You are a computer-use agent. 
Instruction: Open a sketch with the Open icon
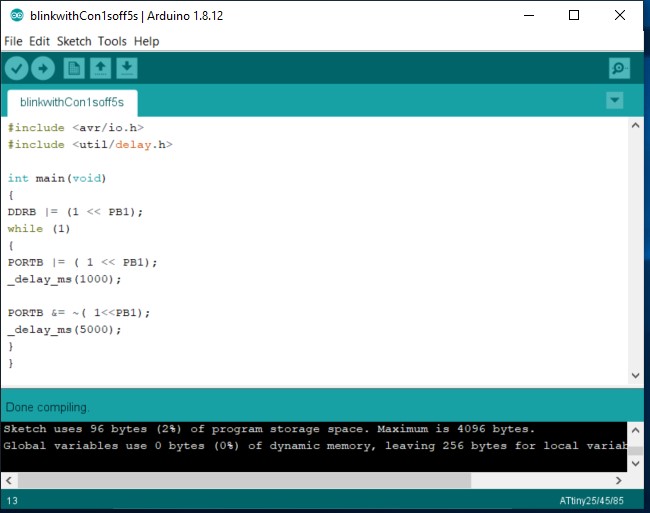(100, 68)
